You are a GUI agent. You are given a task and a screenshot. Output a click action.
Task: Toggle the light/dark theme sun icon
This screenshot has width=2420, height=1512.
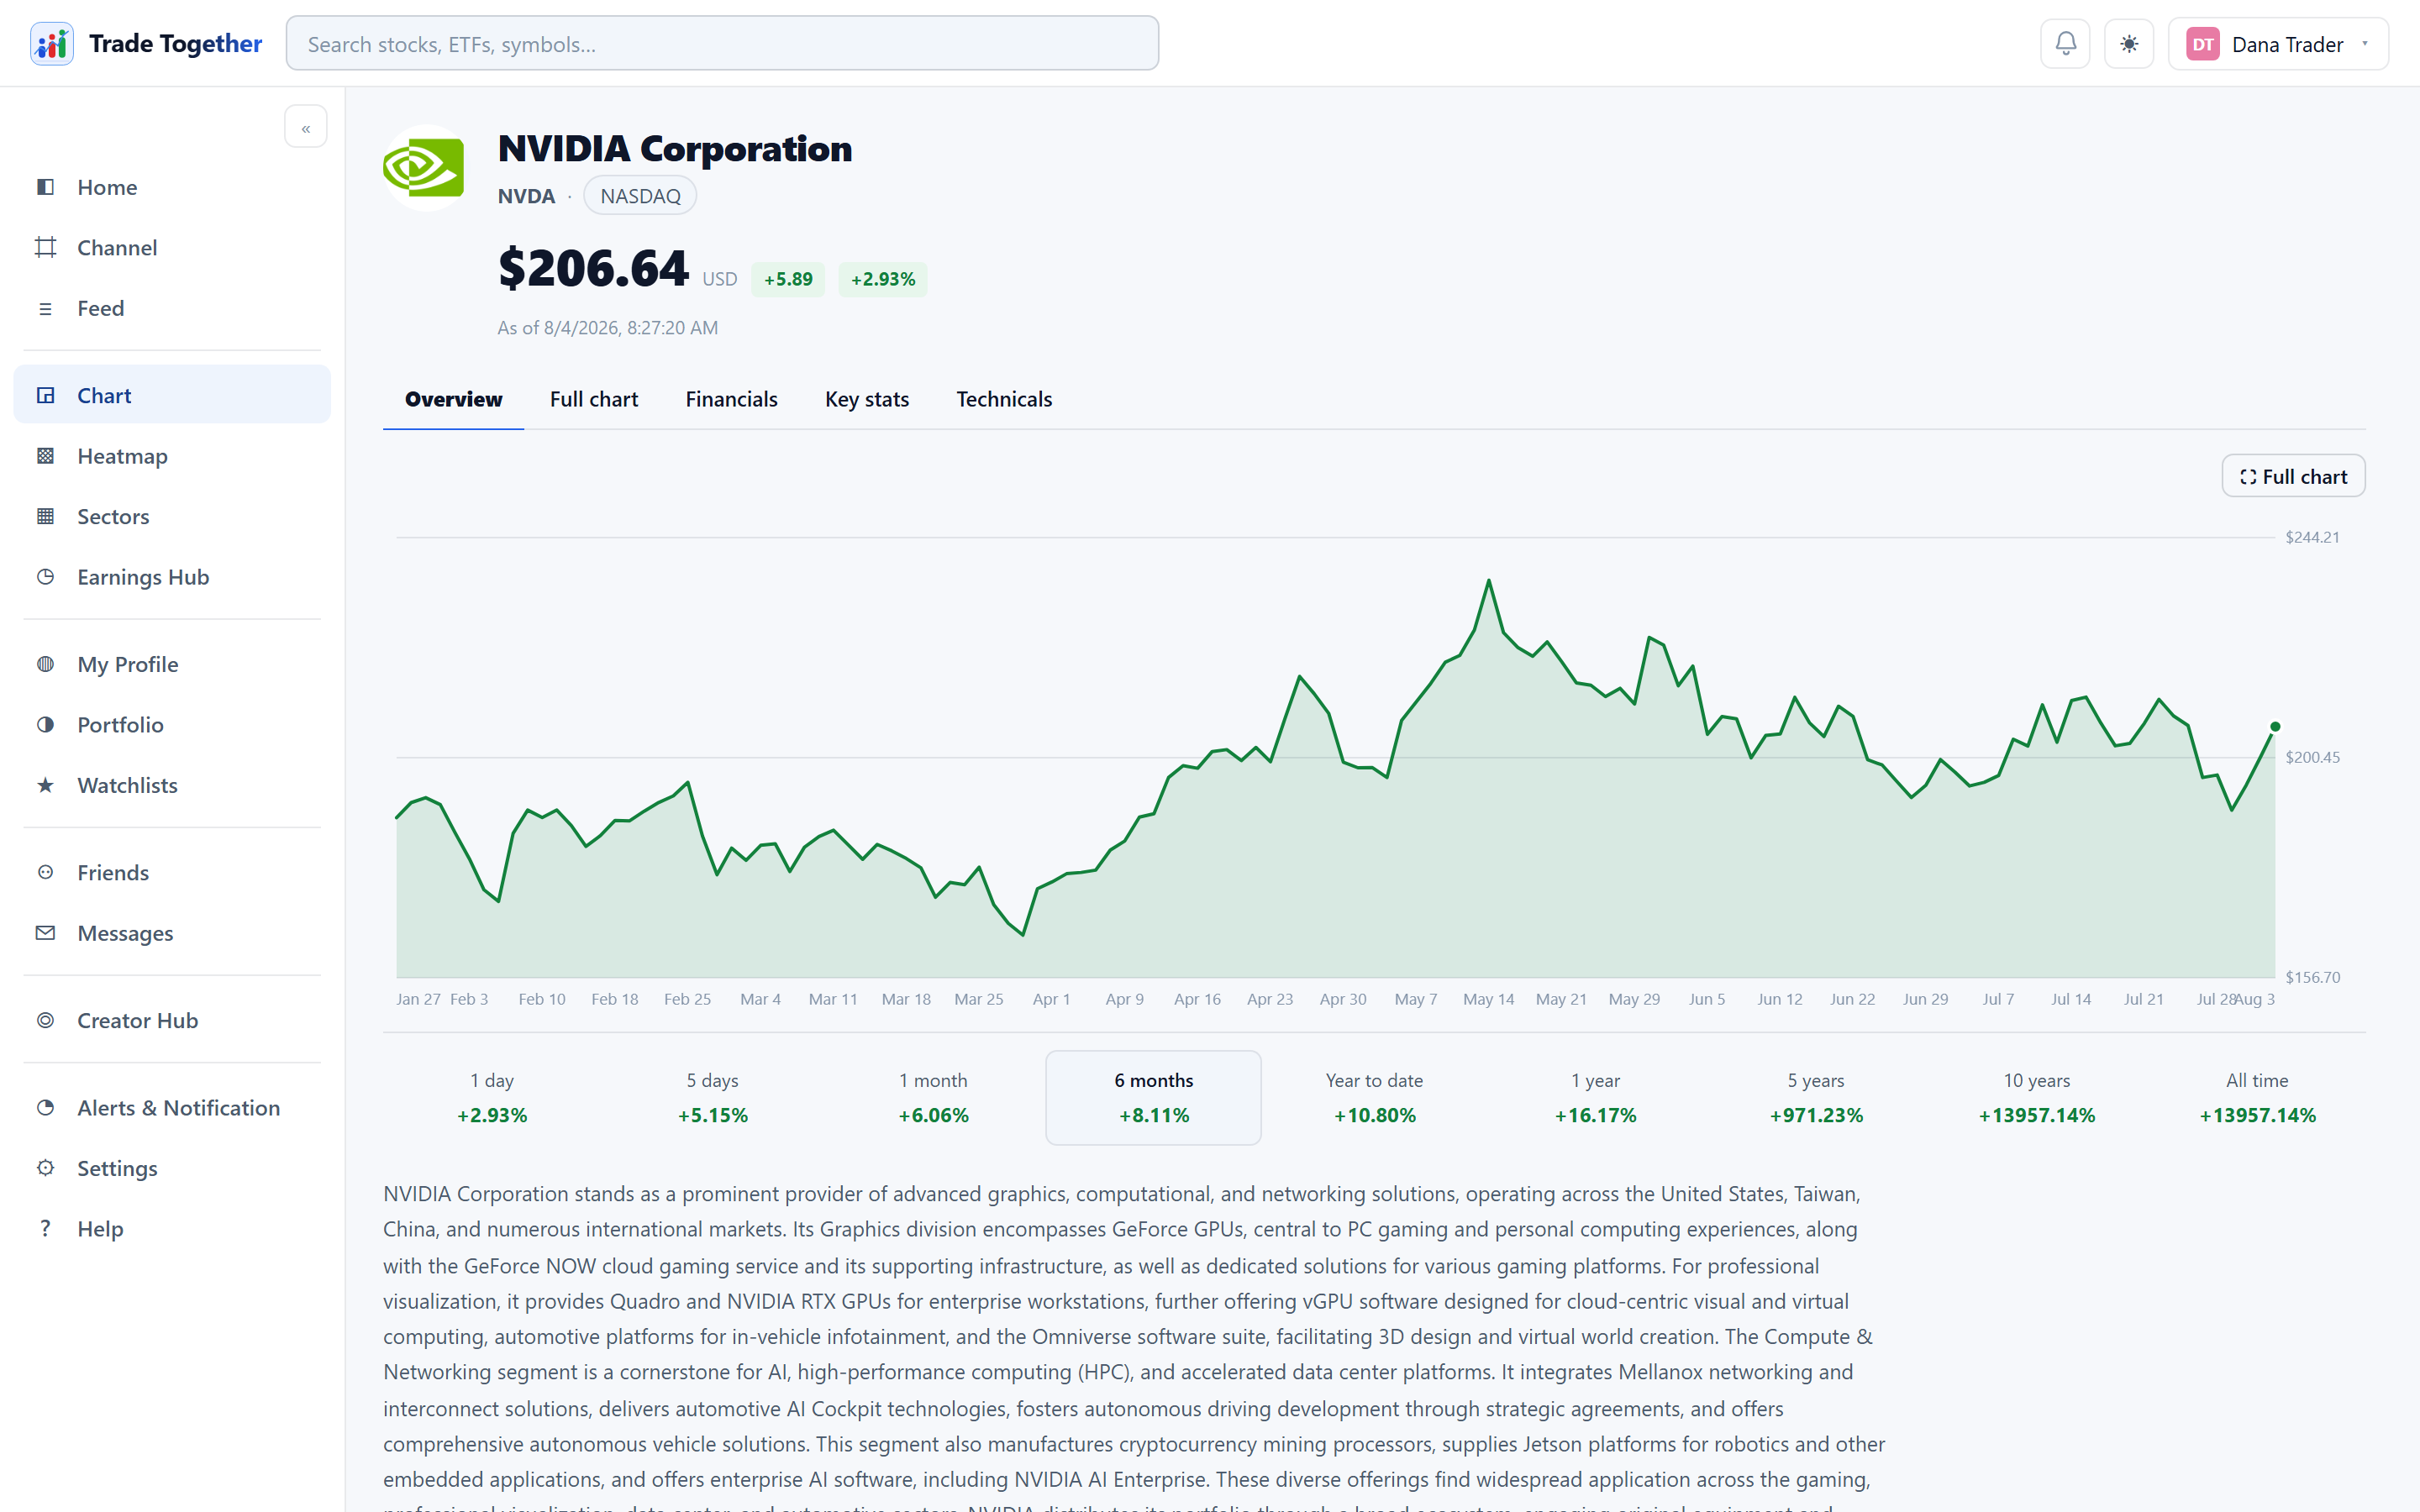[x=2129, y=44]
